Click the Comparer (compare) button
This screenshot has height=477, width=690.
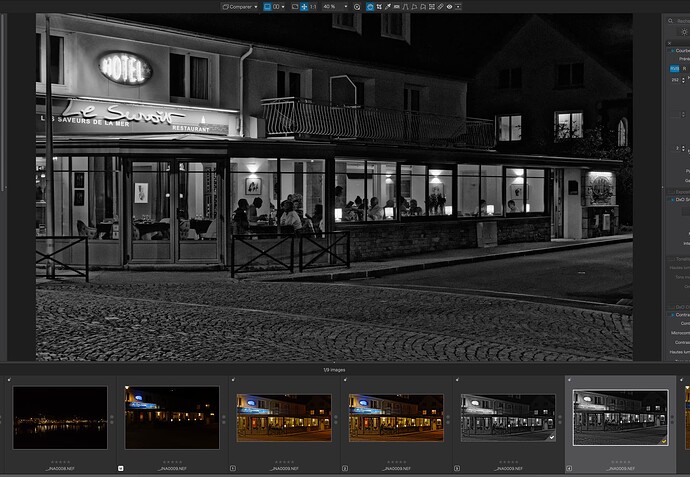click(x=236, y=6)
